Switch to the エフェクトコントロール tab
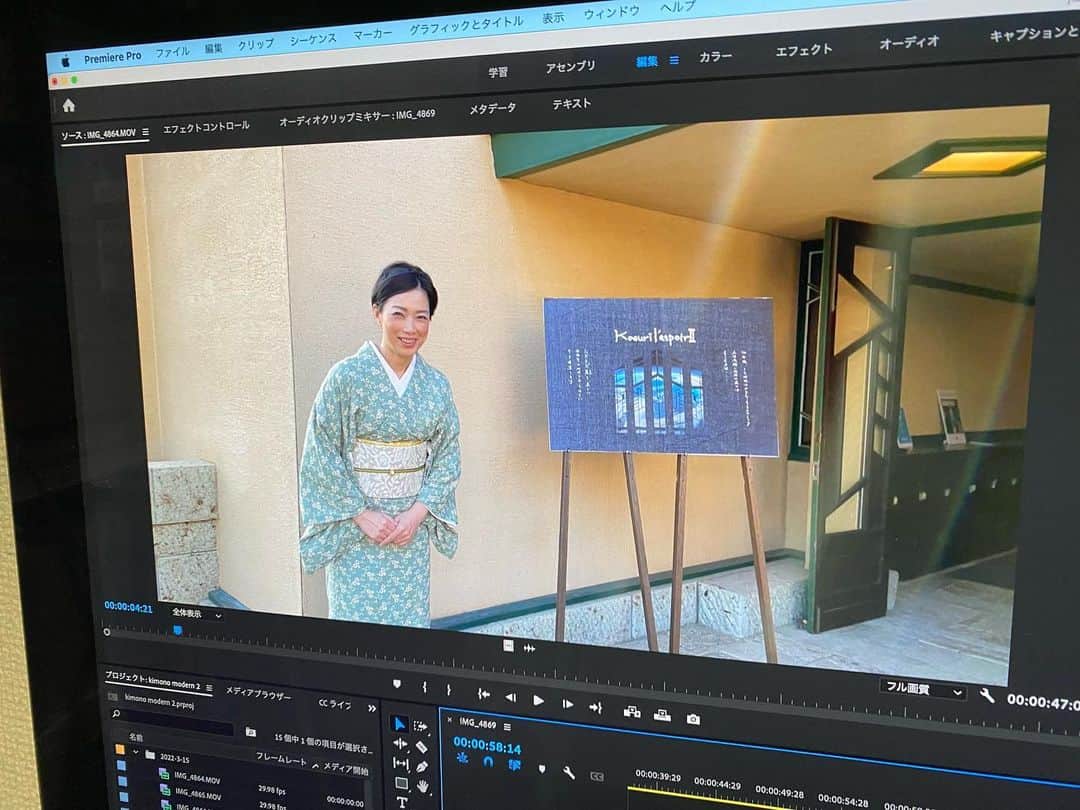 point(206,127)
